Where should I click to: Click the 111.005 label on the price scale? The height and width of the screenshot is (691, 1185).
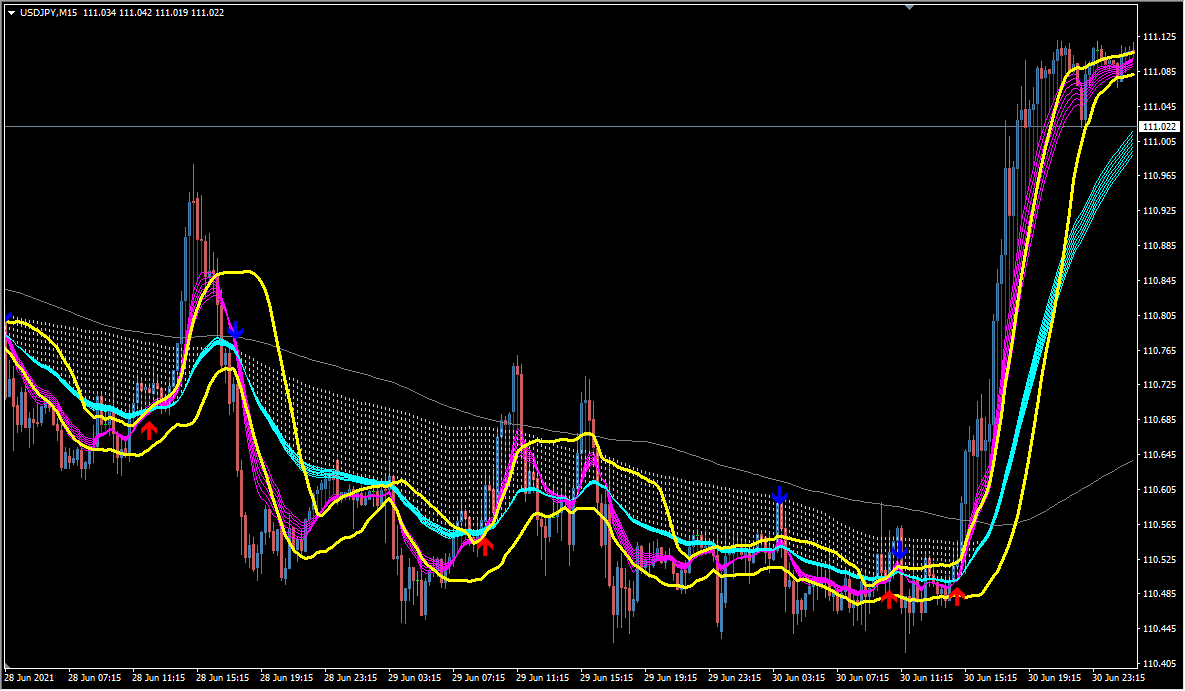point(1159,141)
